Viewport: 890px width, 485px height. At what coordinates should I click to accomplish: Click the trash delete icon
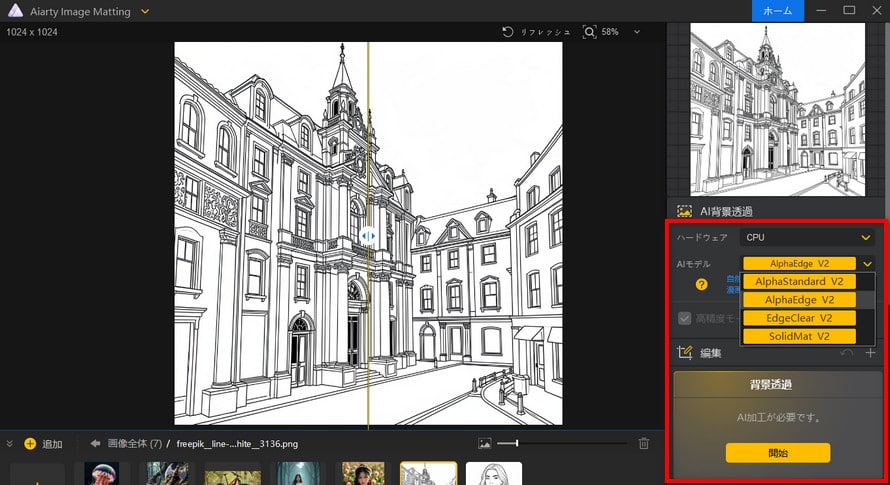[x=644, y=443]
